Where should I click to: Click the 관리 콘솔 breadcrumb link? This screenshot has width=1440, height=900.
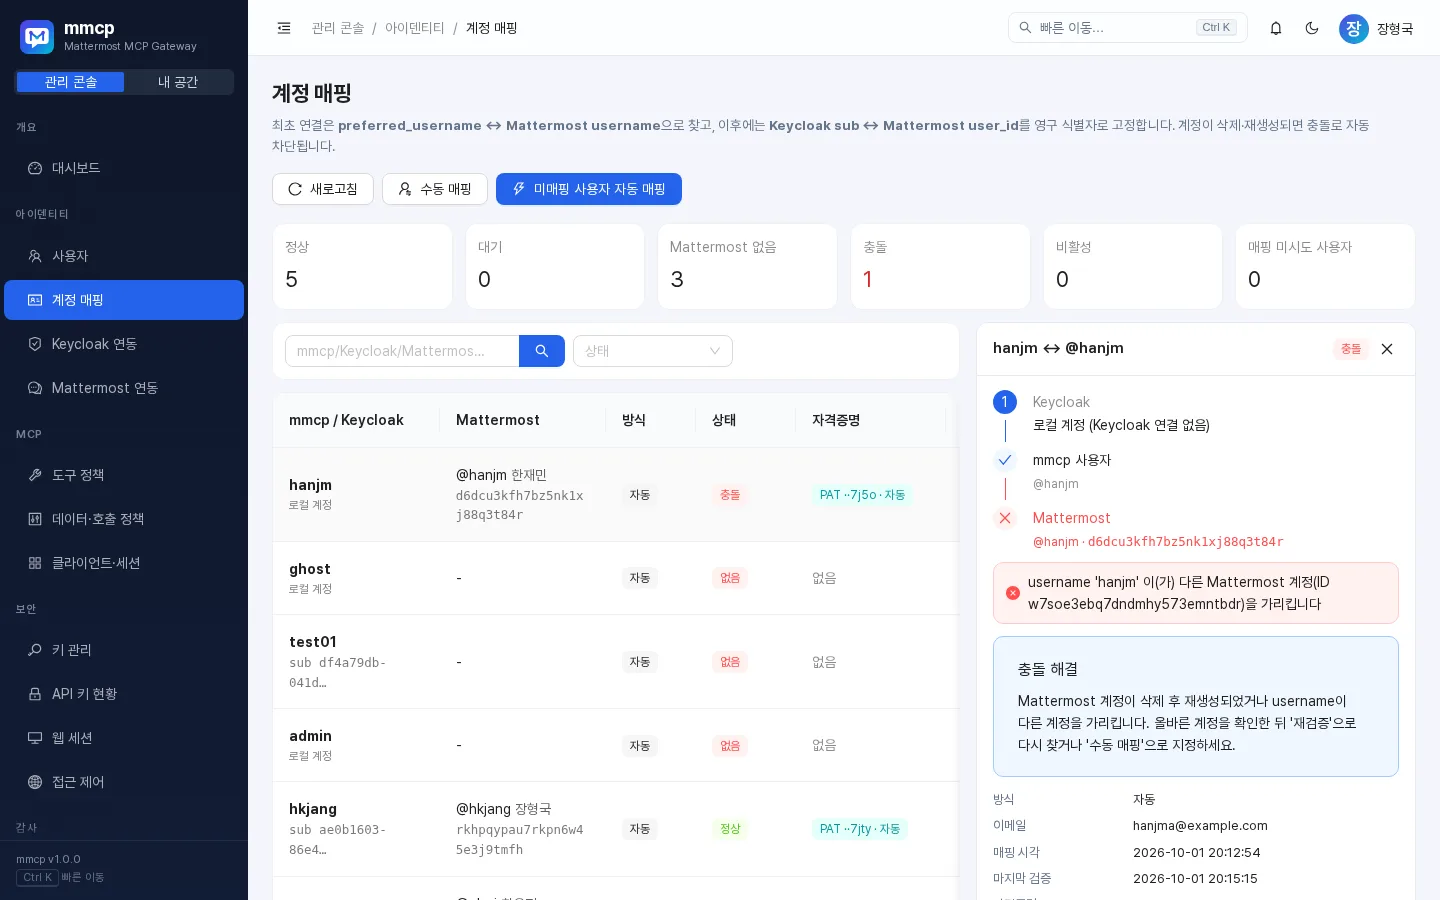click(338, 28)
